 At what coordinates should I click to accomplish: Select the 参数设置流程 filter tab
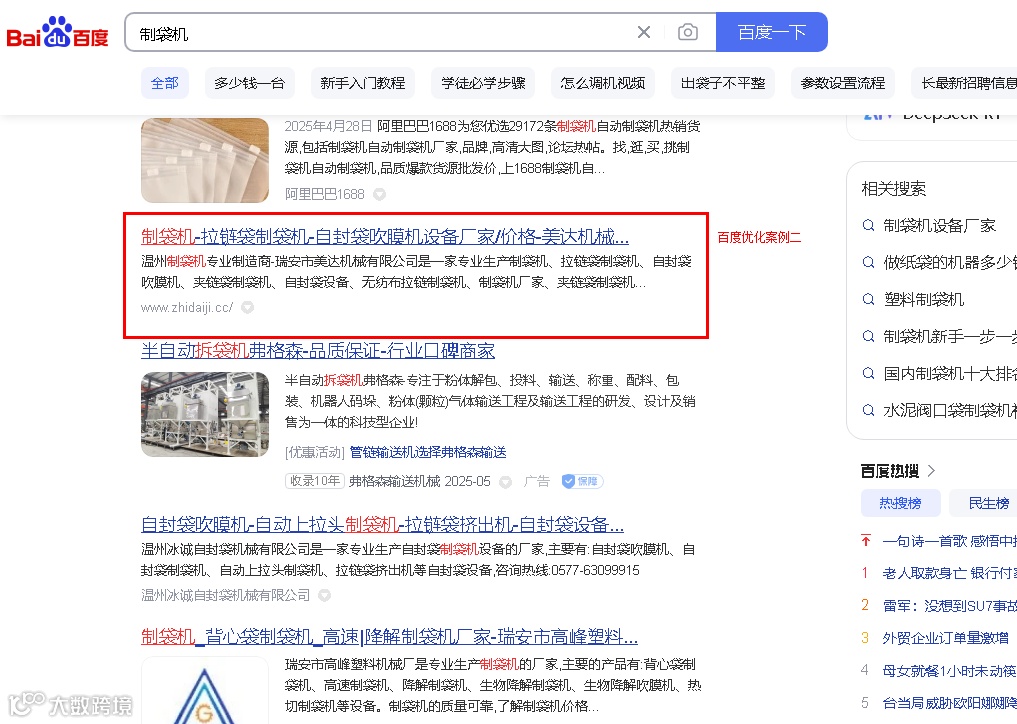click(x=843, y=83)
